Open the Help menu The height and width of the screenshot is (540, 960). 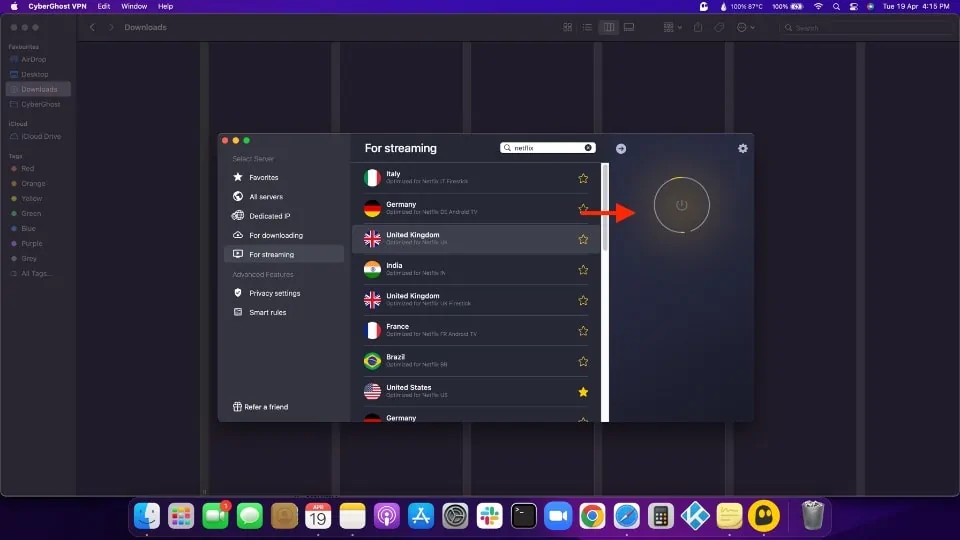tap(165, 6)
